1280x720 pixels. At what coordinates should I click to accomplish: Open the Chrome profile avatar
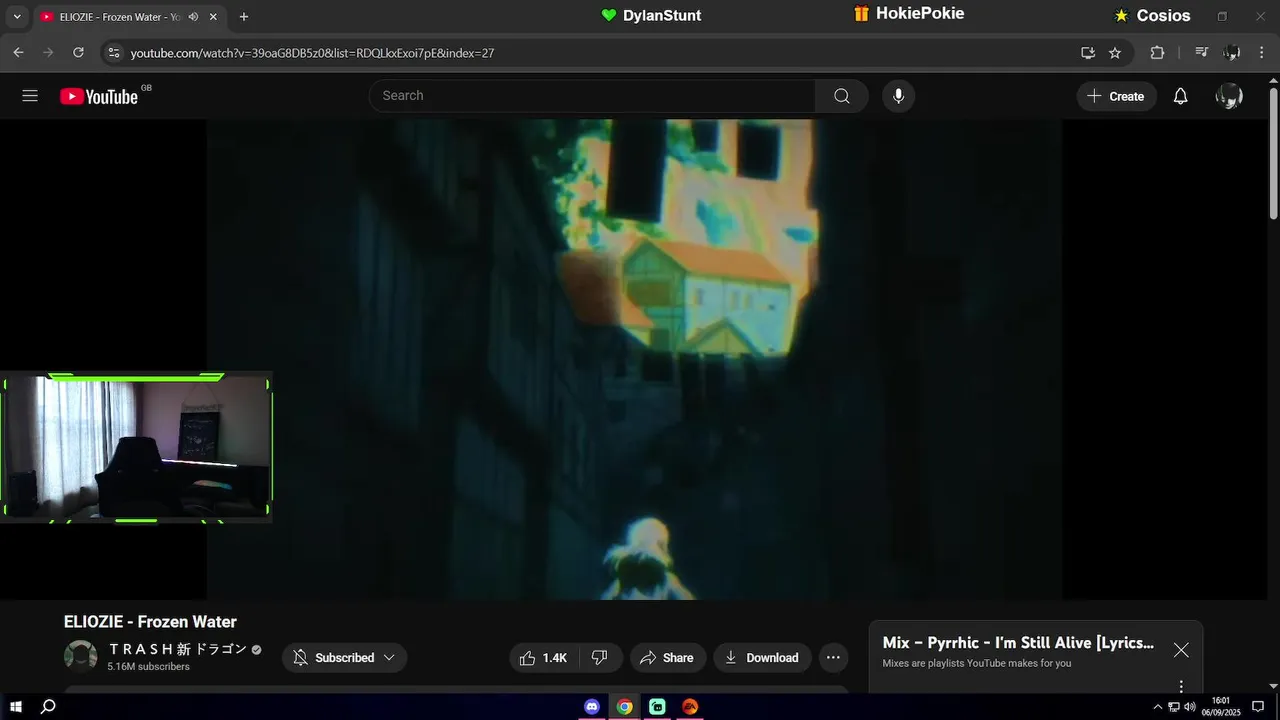pos(1232,53)
